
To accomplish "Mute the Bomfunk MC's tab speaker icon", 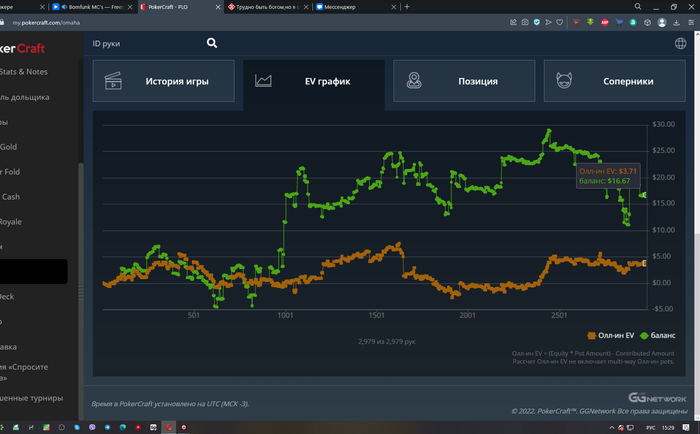I will (64, 7).
